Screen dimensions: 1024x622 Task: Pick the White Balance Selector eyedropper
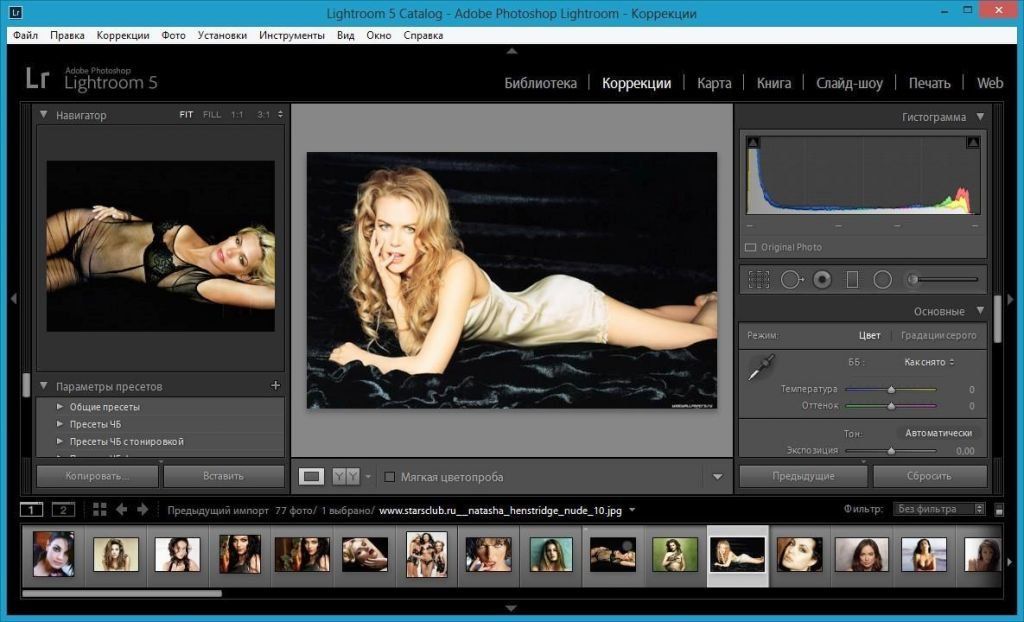pyautogui.click(x=761, y=367)
